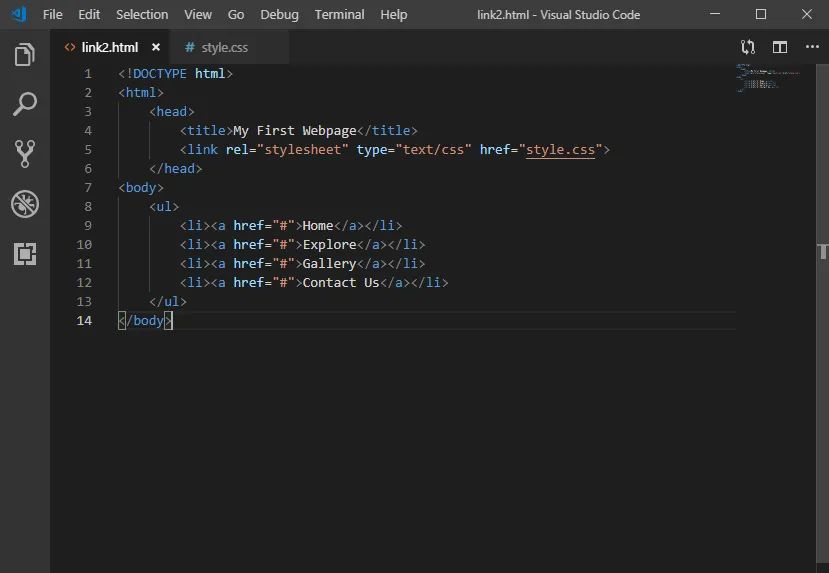This screenshot has width=829, height=573.
Task: Click line number 5 in gutter
Action: [x=88, y=150]
